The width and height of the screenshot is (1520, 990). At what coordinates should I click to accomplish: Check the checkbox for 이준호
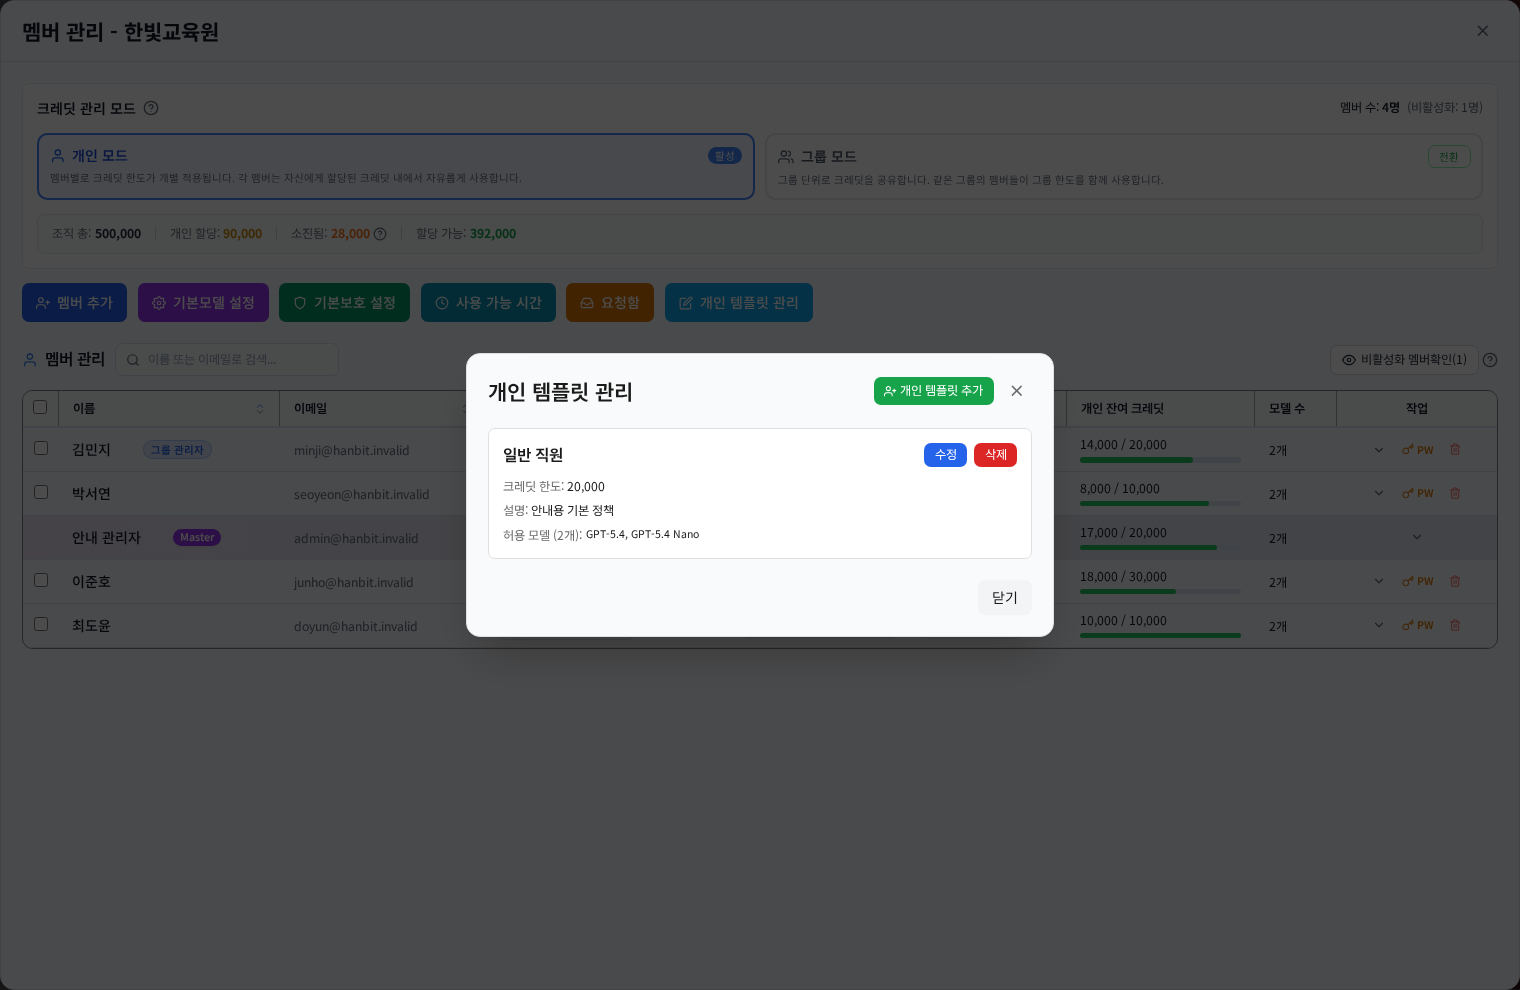point(41,580)
